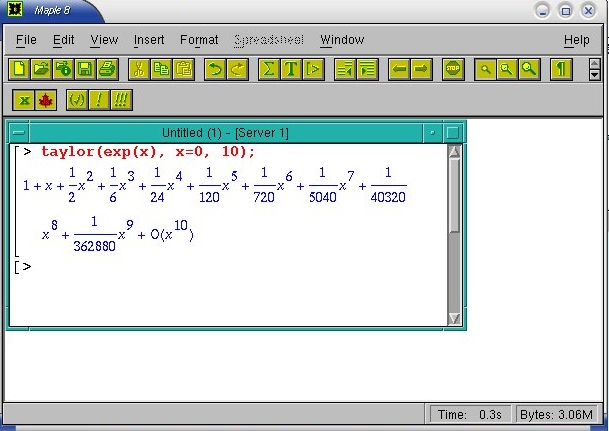Open the Insert menu
This screenshot has width=609, height=431.
(x=149, y=40)
